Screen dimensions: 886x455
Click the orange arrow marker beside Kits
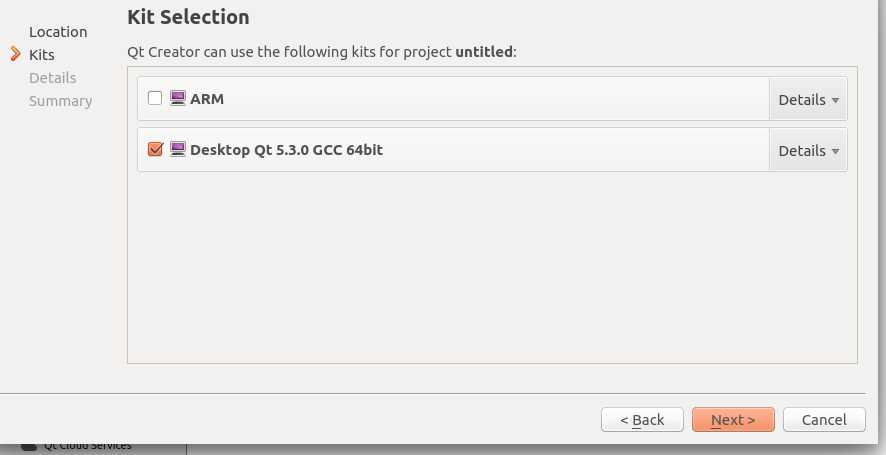pyautogui.click(x=15, y=54)
